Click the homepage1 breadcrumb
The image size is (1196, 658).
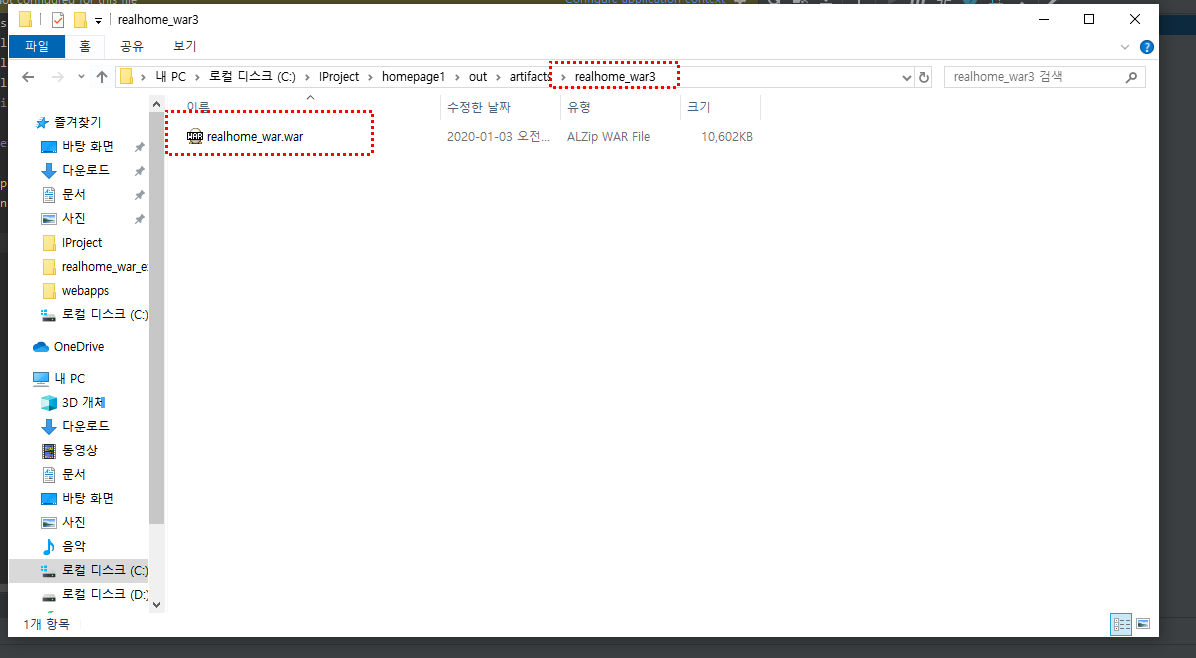pyautogui.click(x=413, y=77)
